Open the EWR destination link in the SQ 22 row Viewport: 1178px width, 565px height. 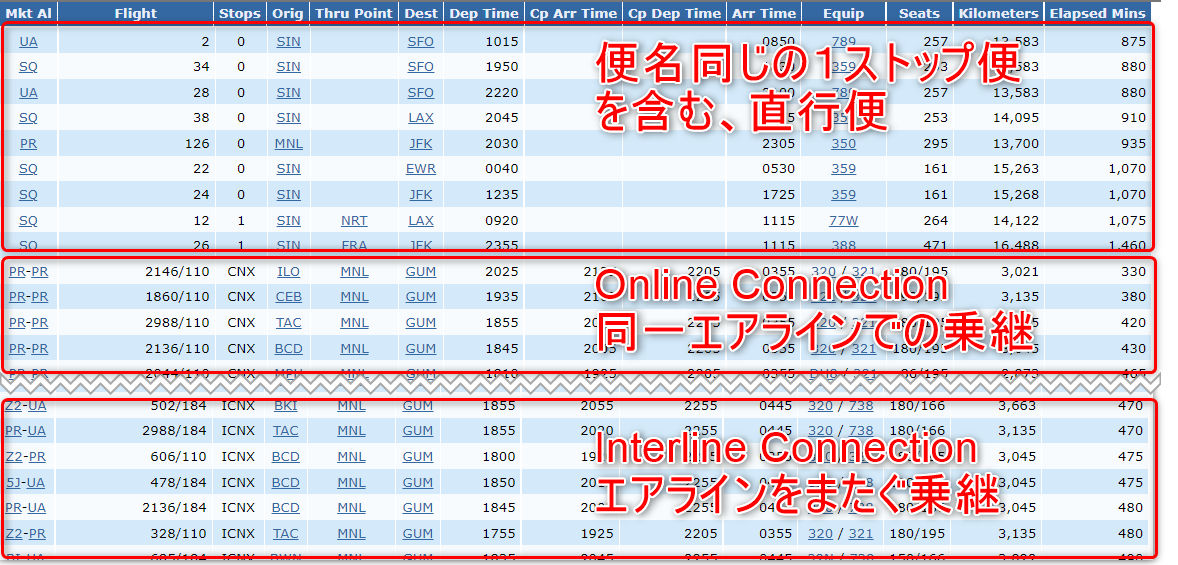(421, 169)
